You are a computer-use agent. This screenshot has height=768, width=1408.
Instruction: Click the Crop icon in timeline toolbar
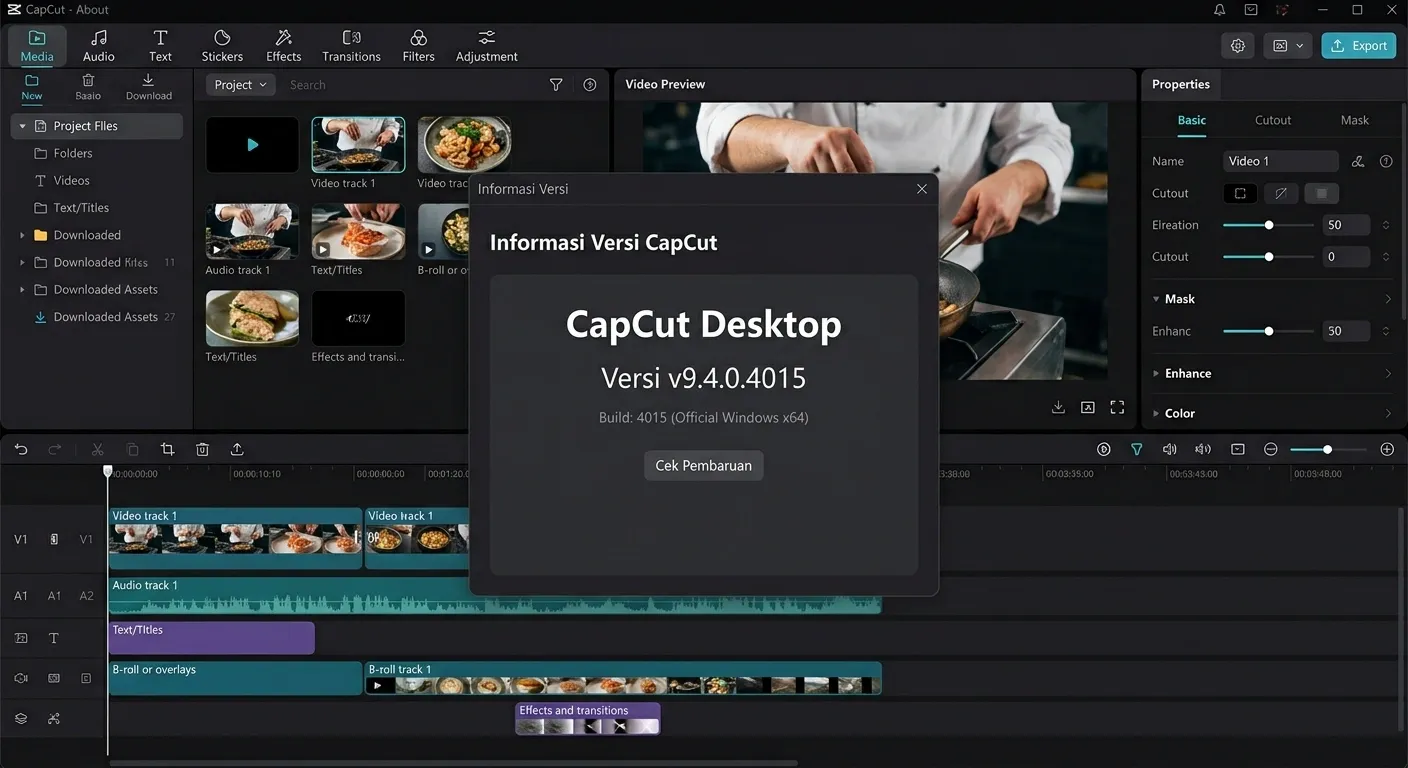click(x=167, y=450)
